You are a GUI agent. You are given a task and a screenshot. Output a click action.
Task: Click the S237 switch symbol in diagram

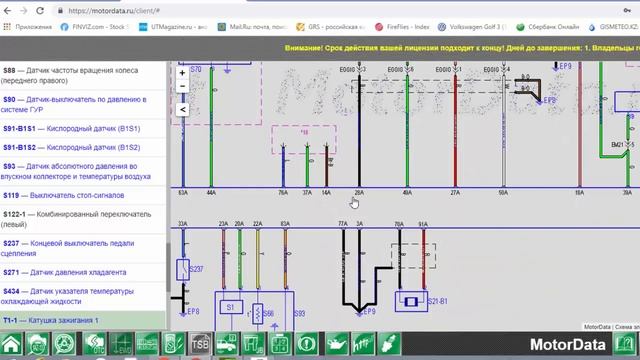pos(183,269)
